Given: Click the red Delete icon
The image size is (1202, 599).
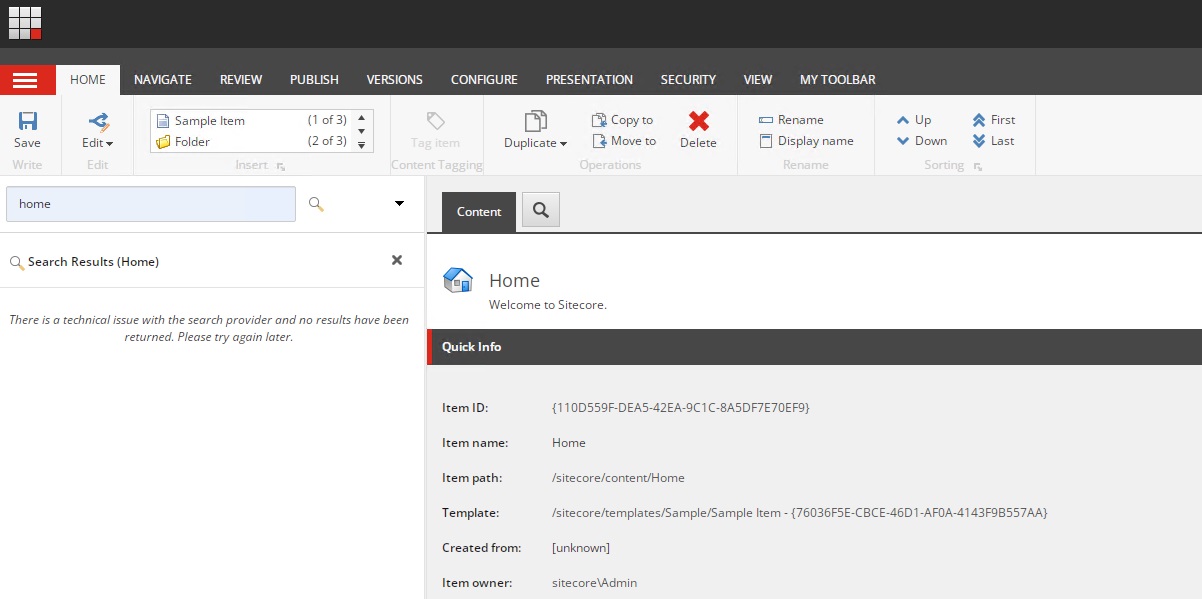Looking at the screenshot, I should (699, 121).
